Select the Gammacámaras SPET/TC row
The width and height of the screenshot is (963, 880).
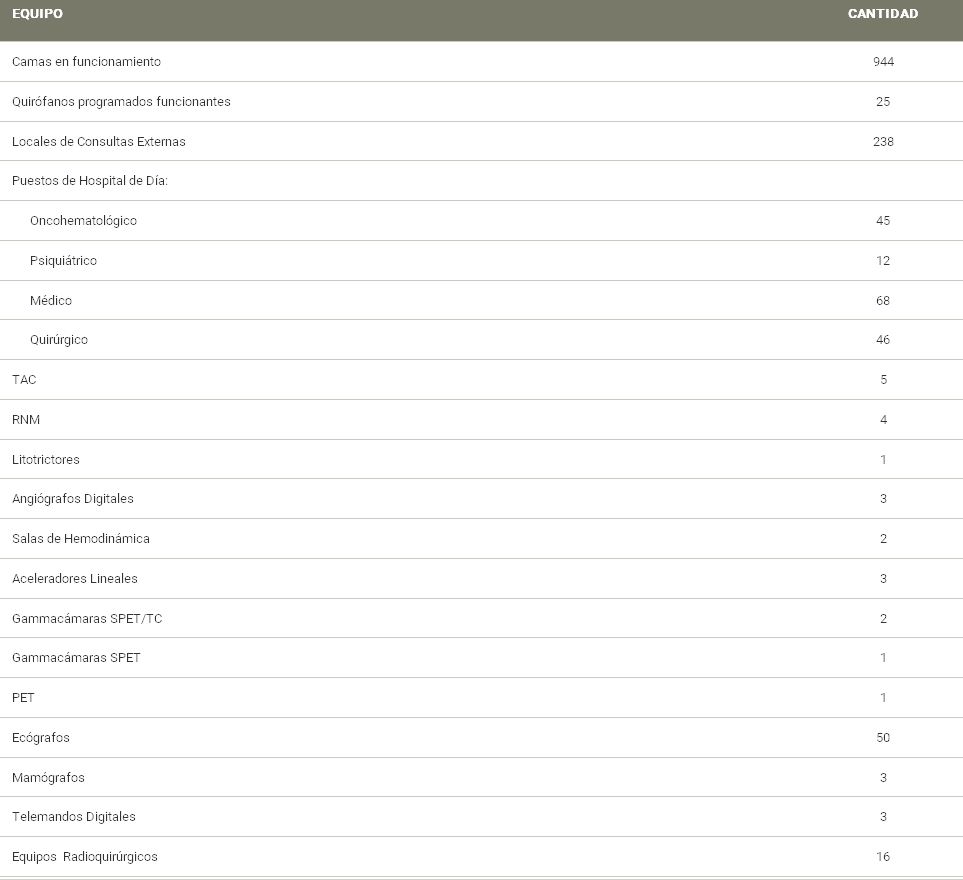point(87,619)
